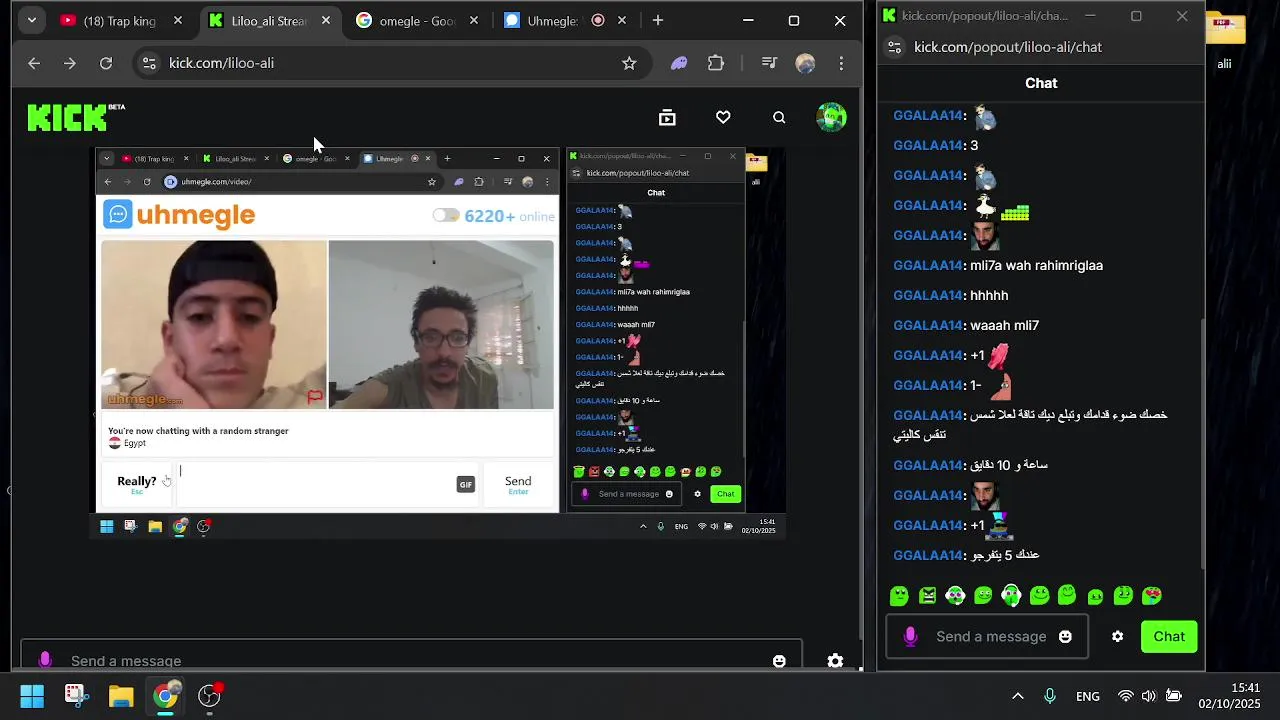Open the Kick user account avatar

coord(831,117)
